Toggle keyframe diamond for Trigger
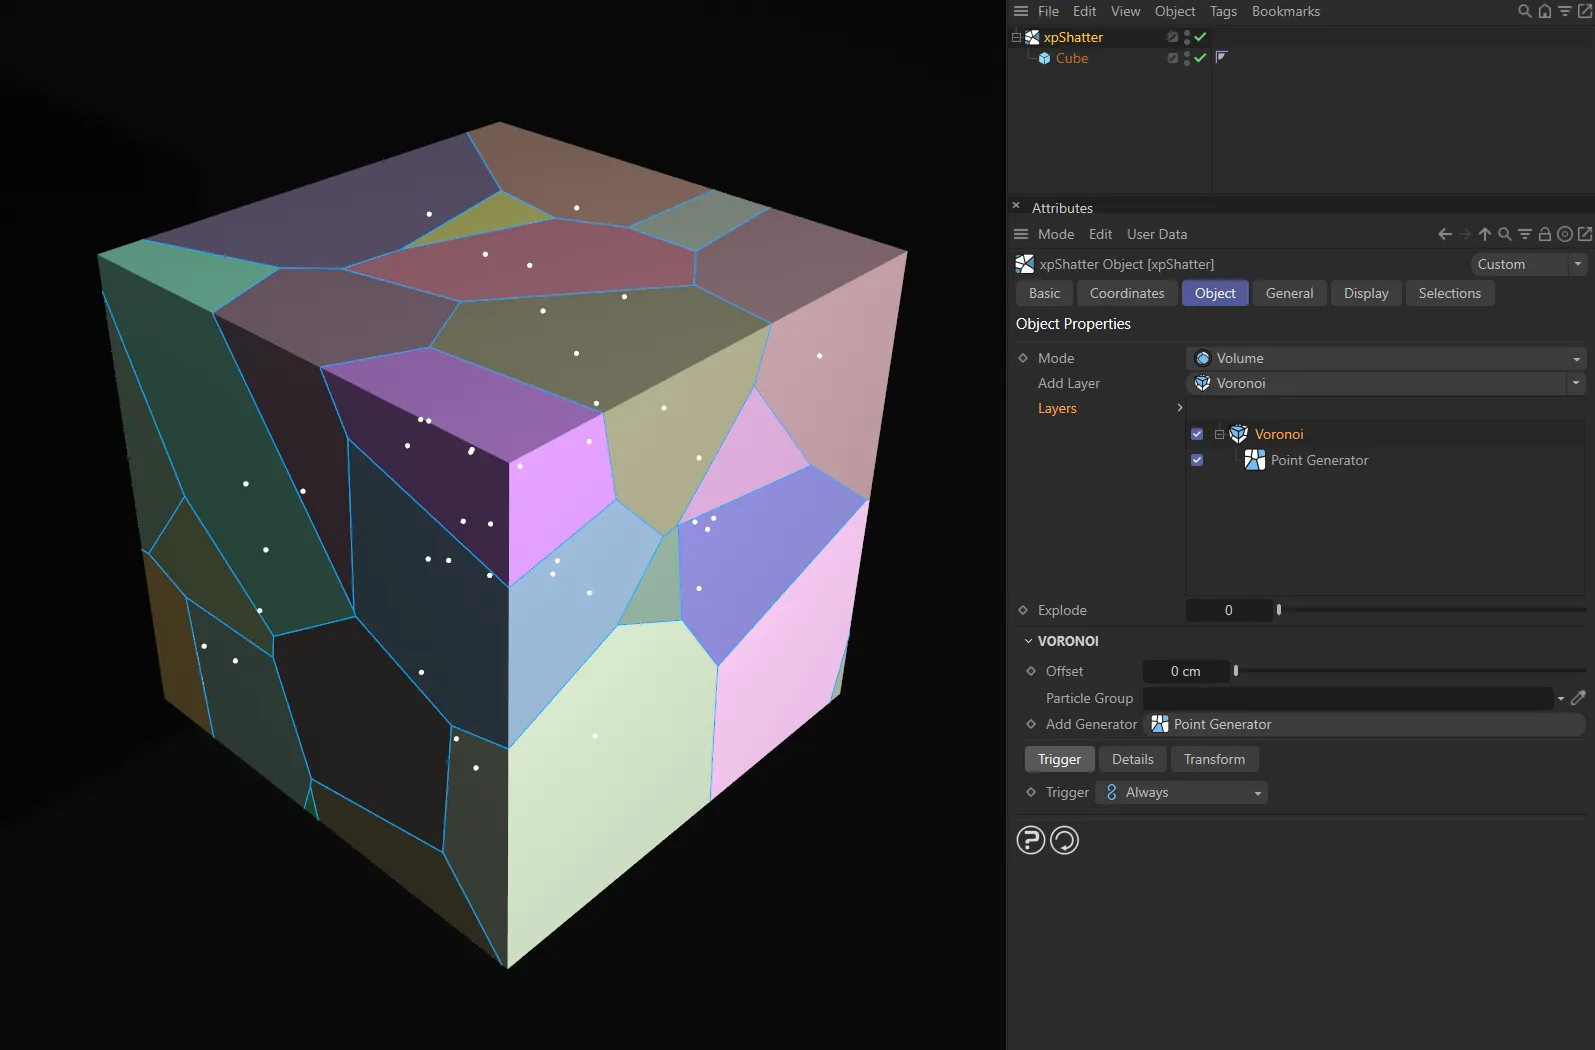This screenshot has height=1050, width=1595. pyautogui.click(x=1031, y=792)
